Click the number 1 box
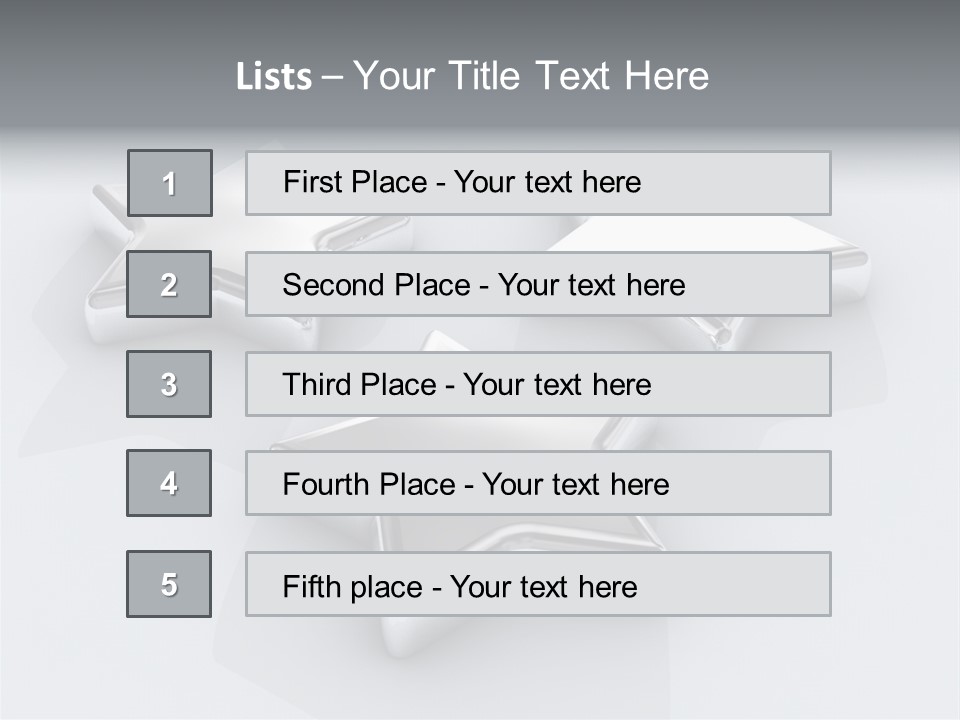This screenshot has width=960, height=720. pyautogui.click(x=170, y=183)
